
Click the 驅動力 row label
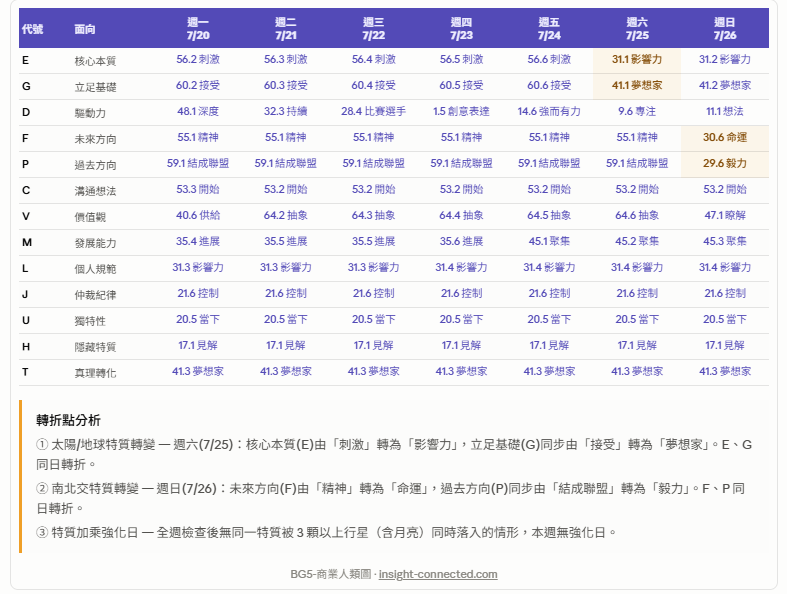coord(90,113)
